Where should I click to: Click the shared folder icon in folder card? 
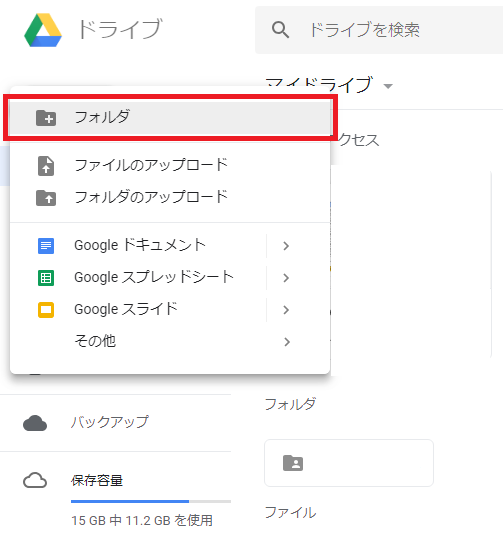point(293,463)
